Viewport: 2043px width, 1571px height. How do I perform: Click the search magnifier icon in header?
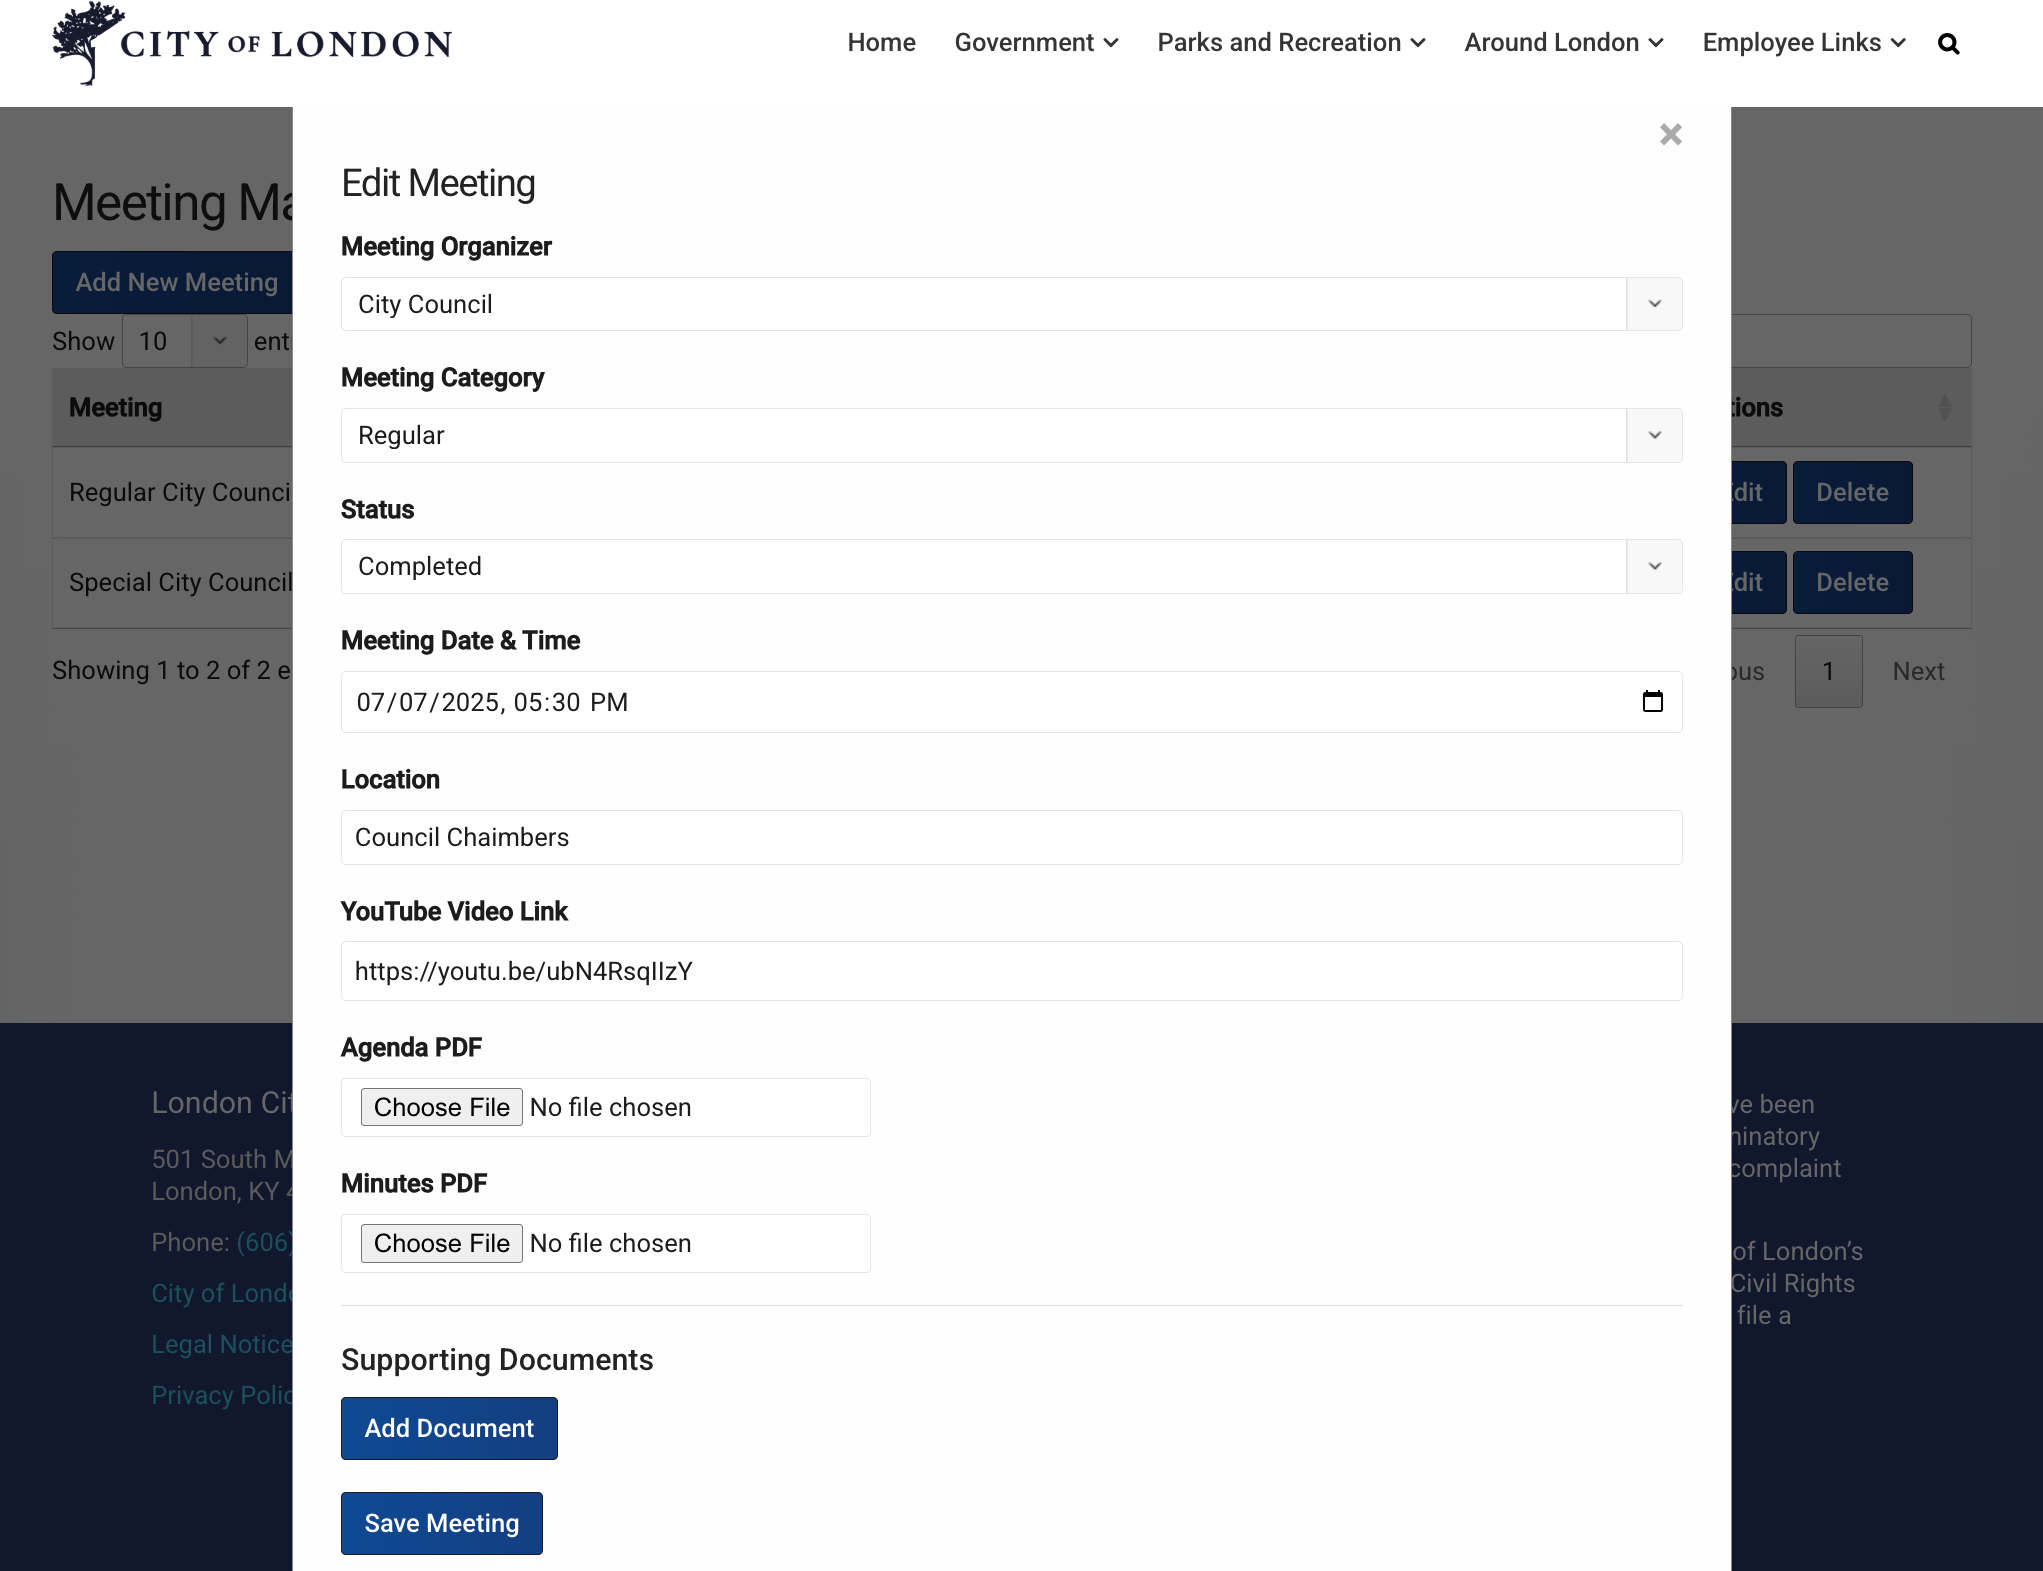1947,44
